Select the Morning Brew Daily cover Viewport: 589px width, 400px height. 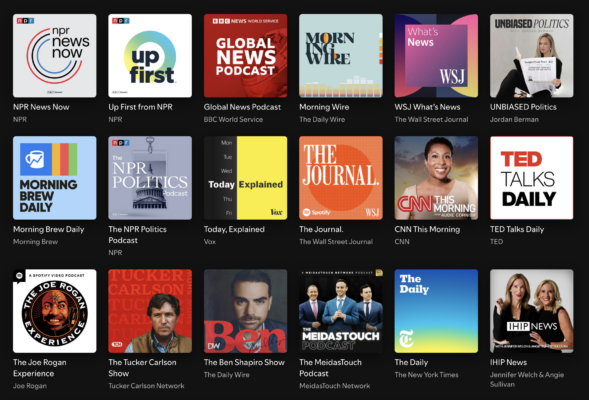click(54, 178)
